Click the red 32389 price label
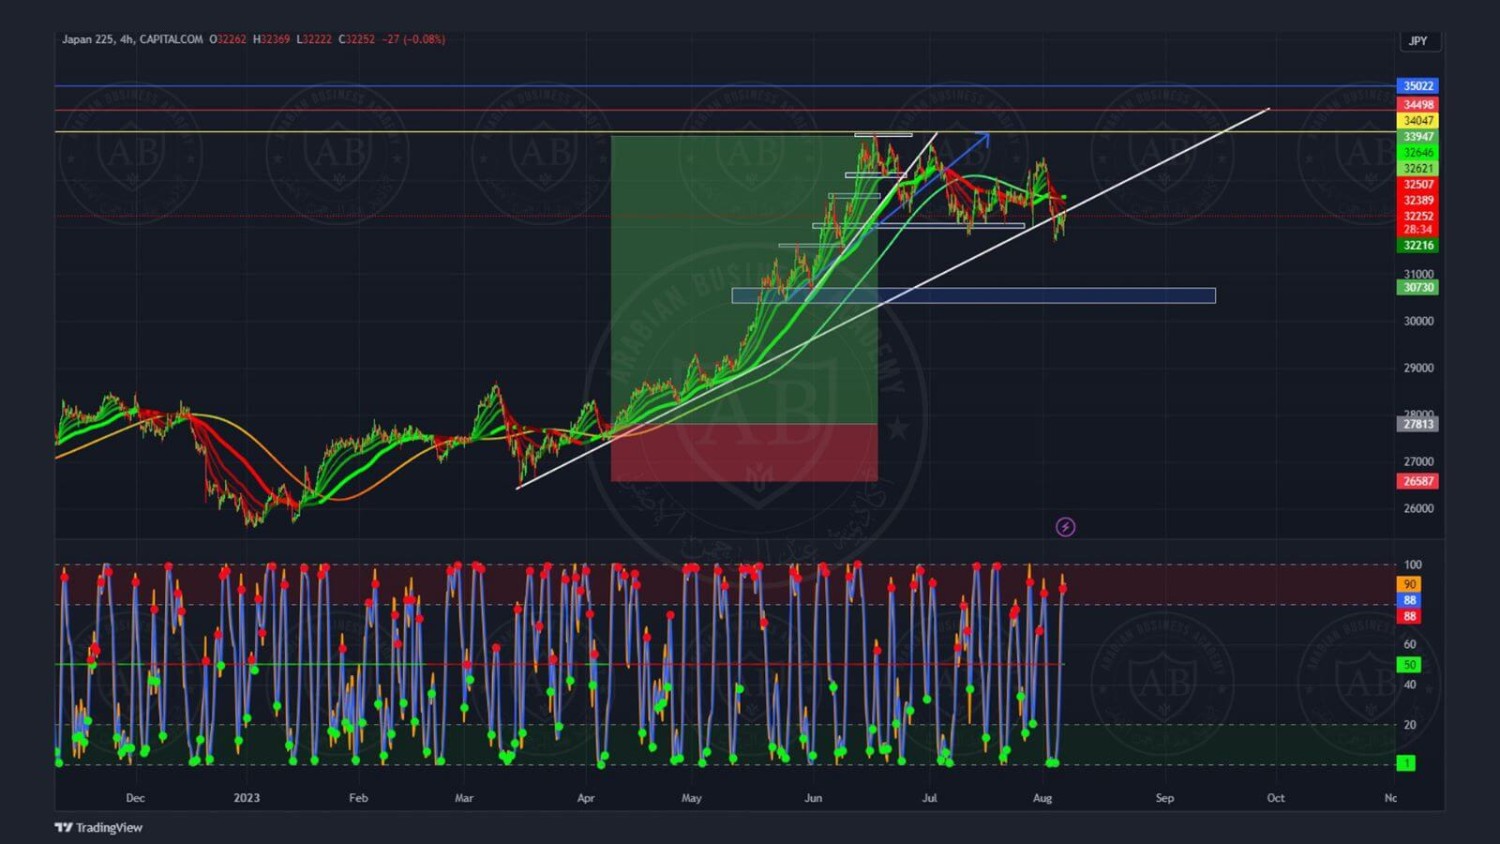The image size is (1500, 844). click(1417, 200)
